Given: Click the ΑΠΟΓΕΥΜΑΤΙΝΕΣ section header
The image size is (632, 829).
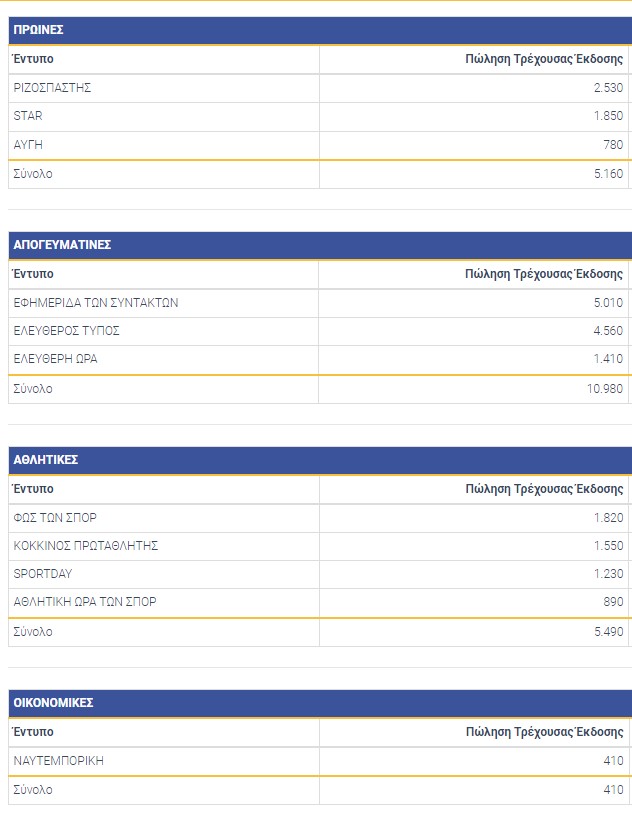Looking at the screenshot, I should (320, 245).
